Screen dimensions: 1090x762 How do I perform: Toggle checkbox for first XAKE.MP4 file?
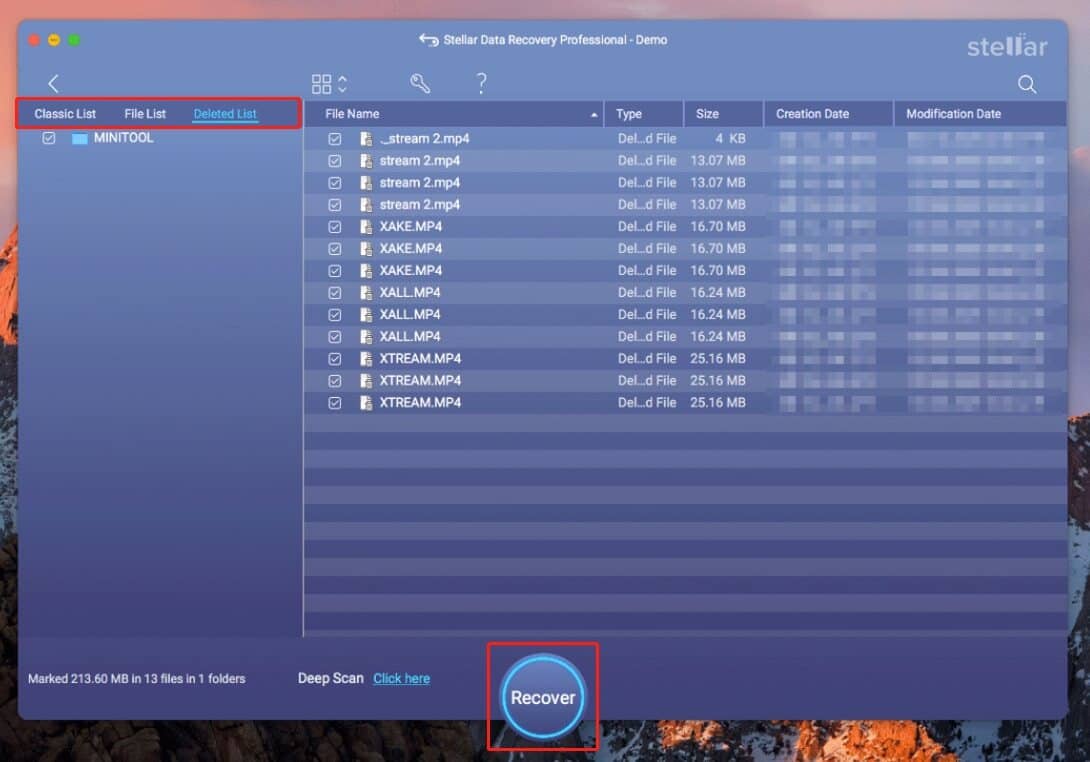coord(335,227)
